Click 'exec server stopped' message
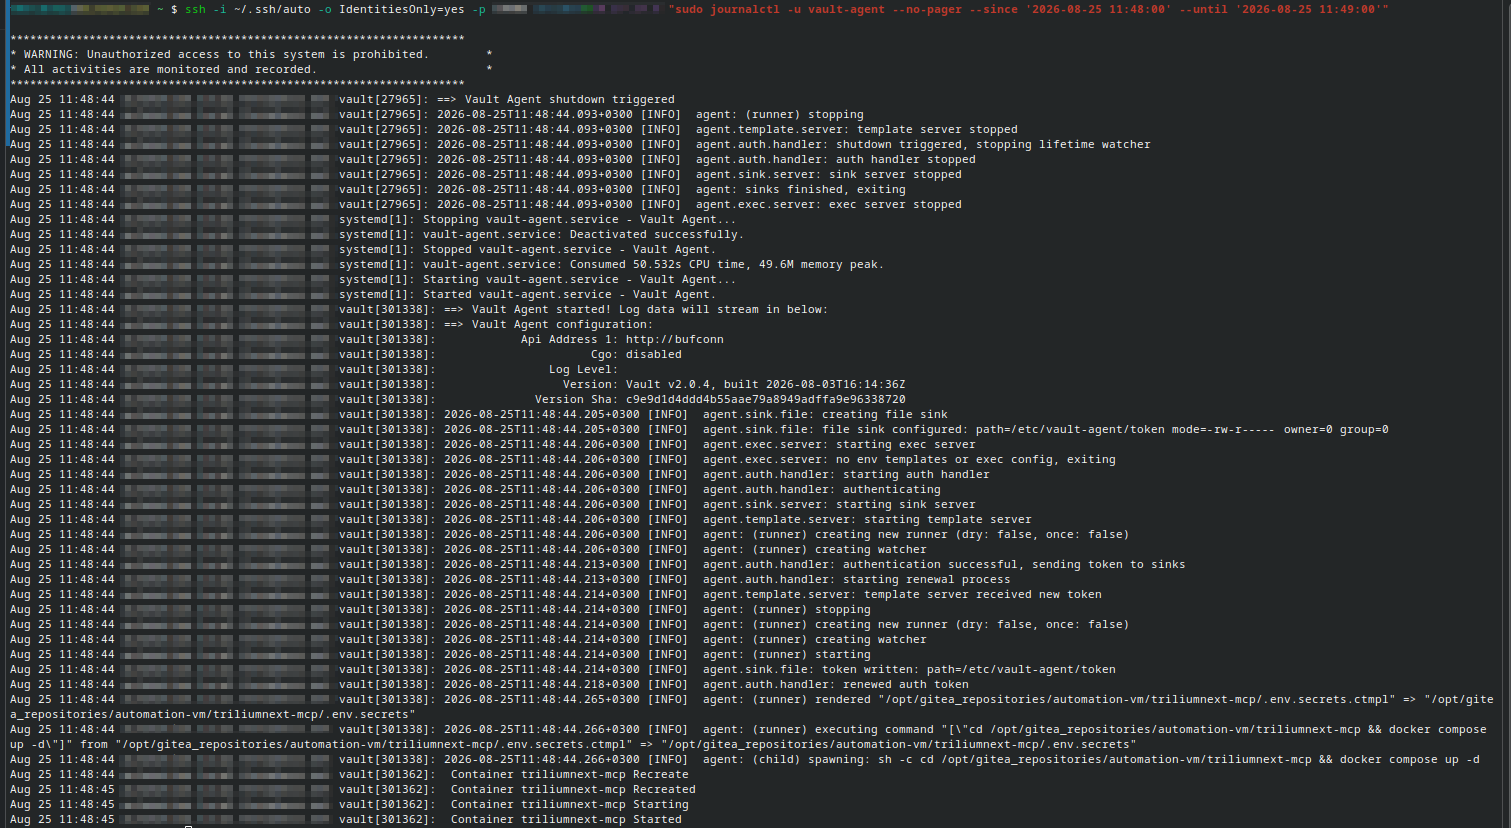This screenshot has height=828, width=1511. tap(895, 204)
